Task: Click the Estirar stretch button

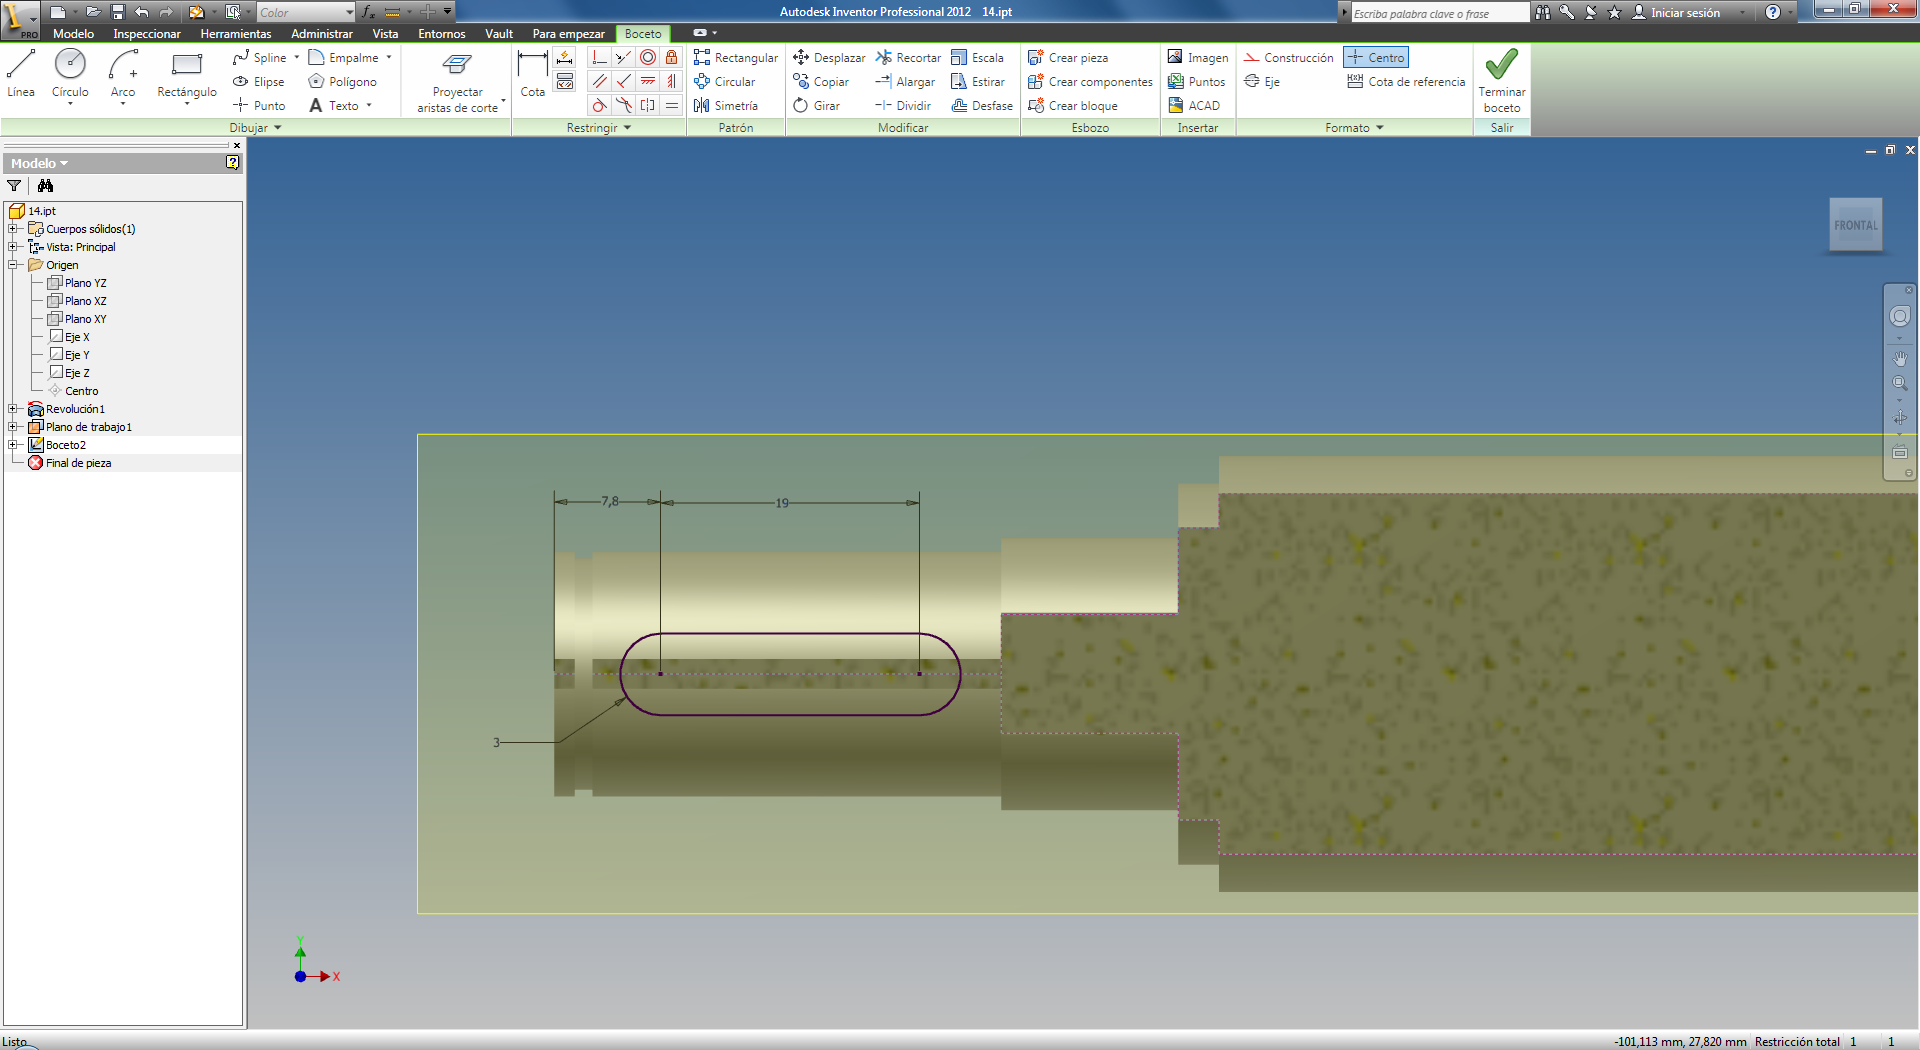Action: coord(978,82)
